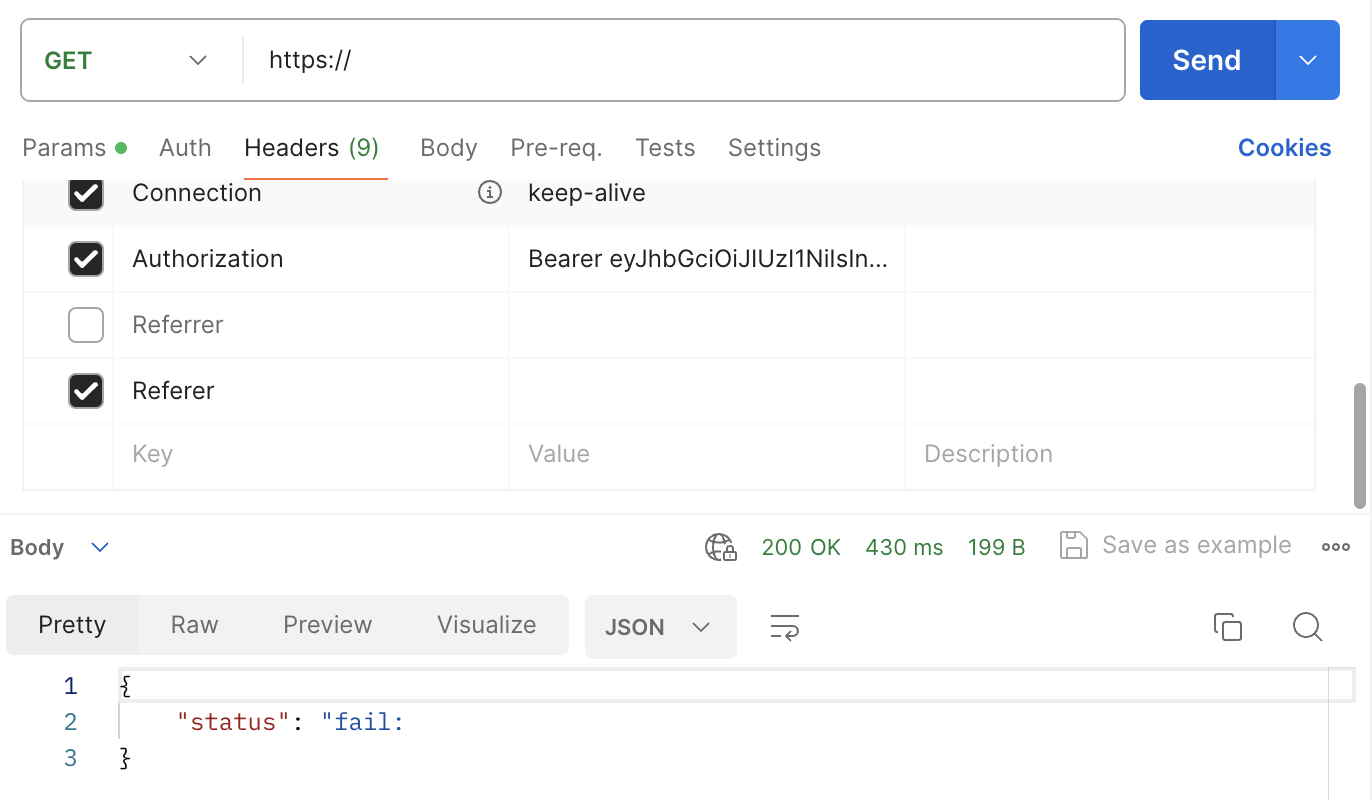
Task: Switch to the Preview response tab
Action: click(327, 624)
